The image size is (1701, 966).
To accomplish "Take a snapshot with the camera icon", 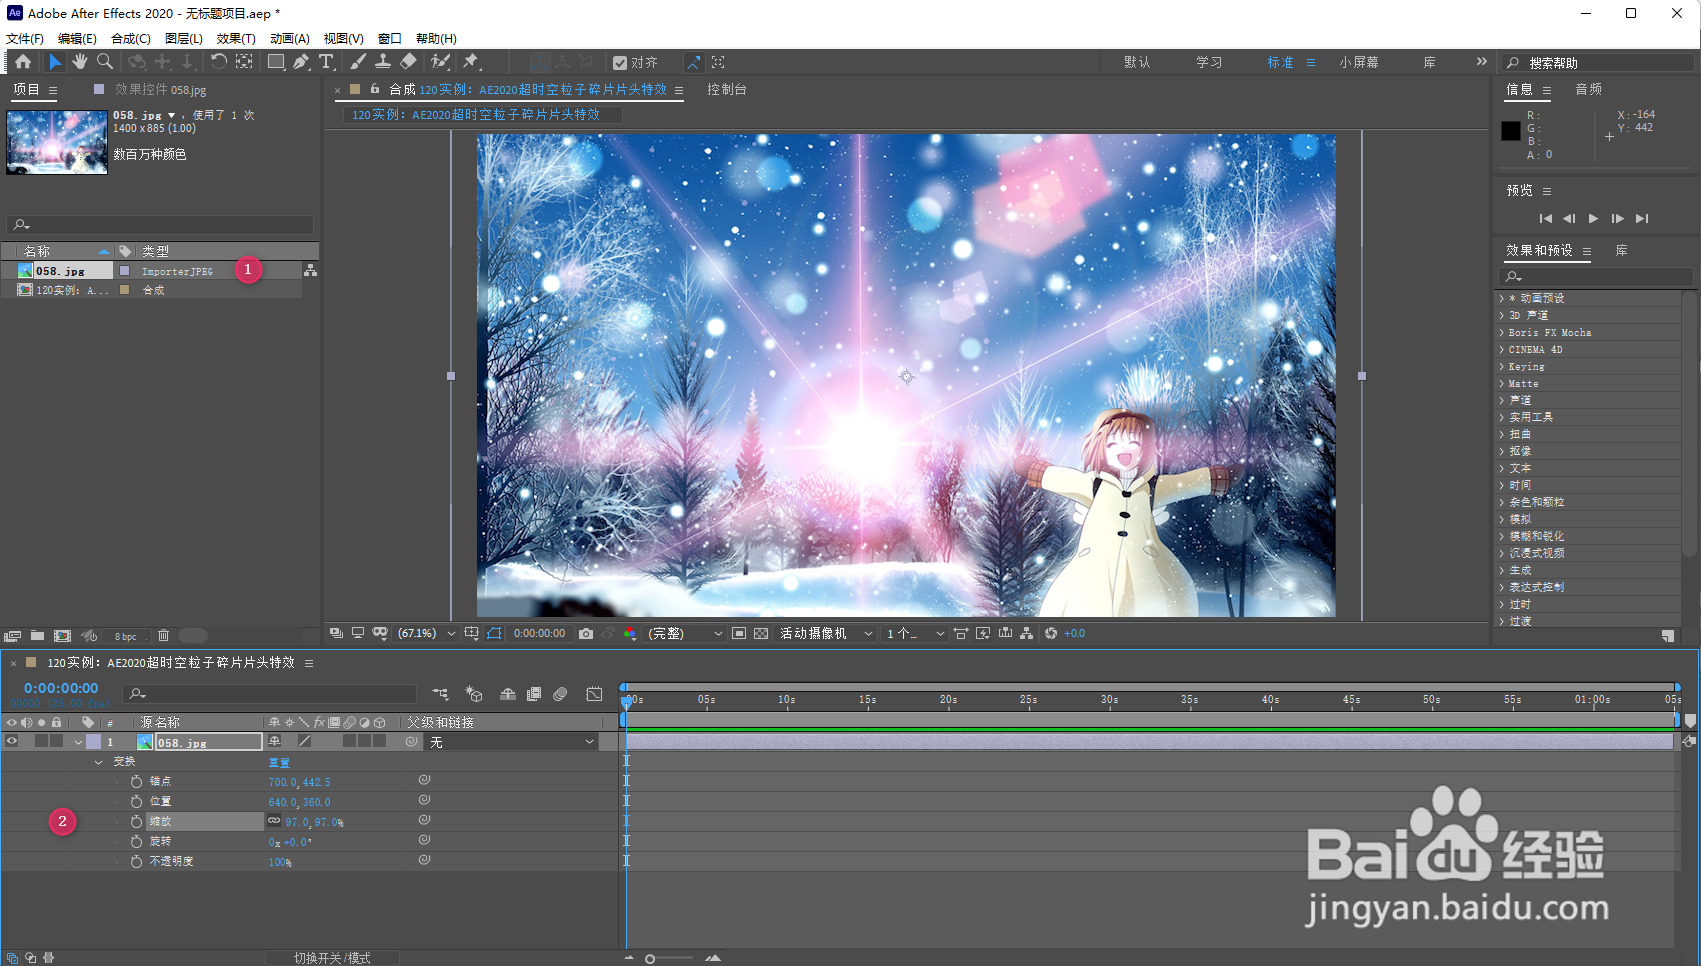I will [x=586, y=633].
